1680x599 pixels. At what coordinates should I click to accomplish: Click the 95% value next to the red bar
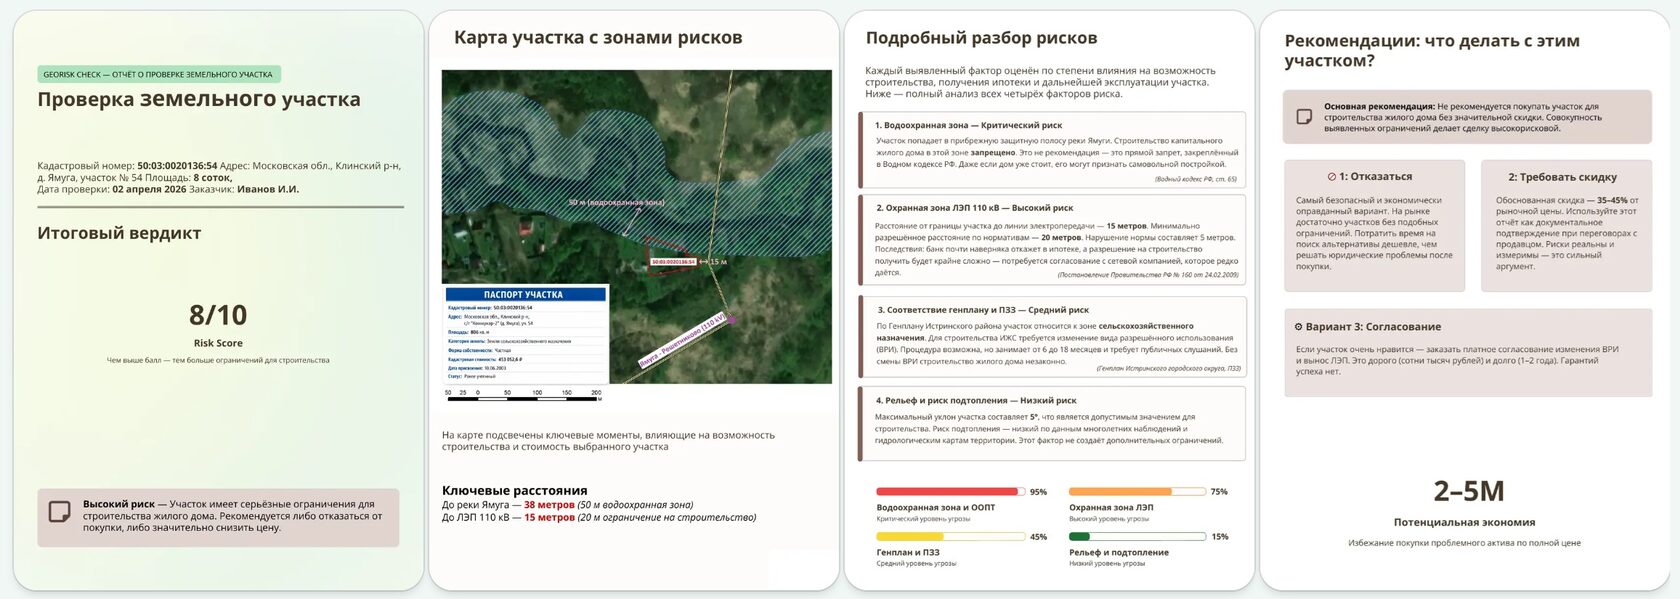click(1038, 492)
